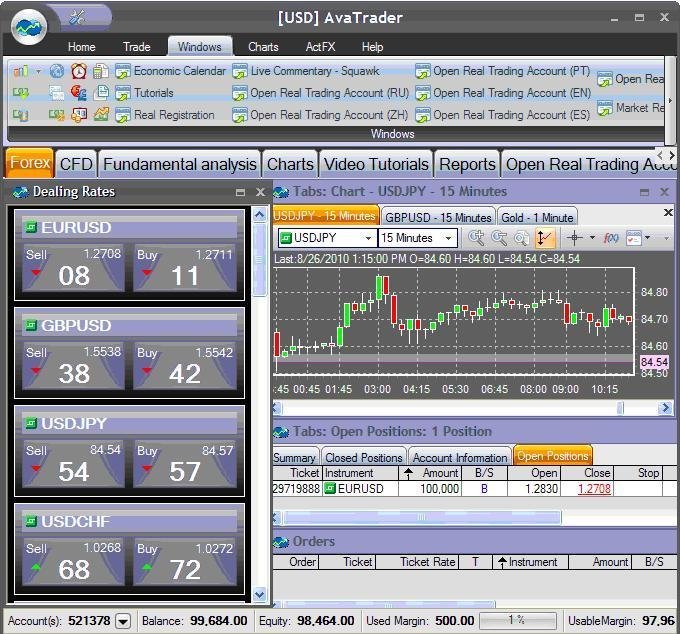Click Dealing Rates scroll down arrow
The height and width of the screenshot is (634, 680).
tap(259, 594)
